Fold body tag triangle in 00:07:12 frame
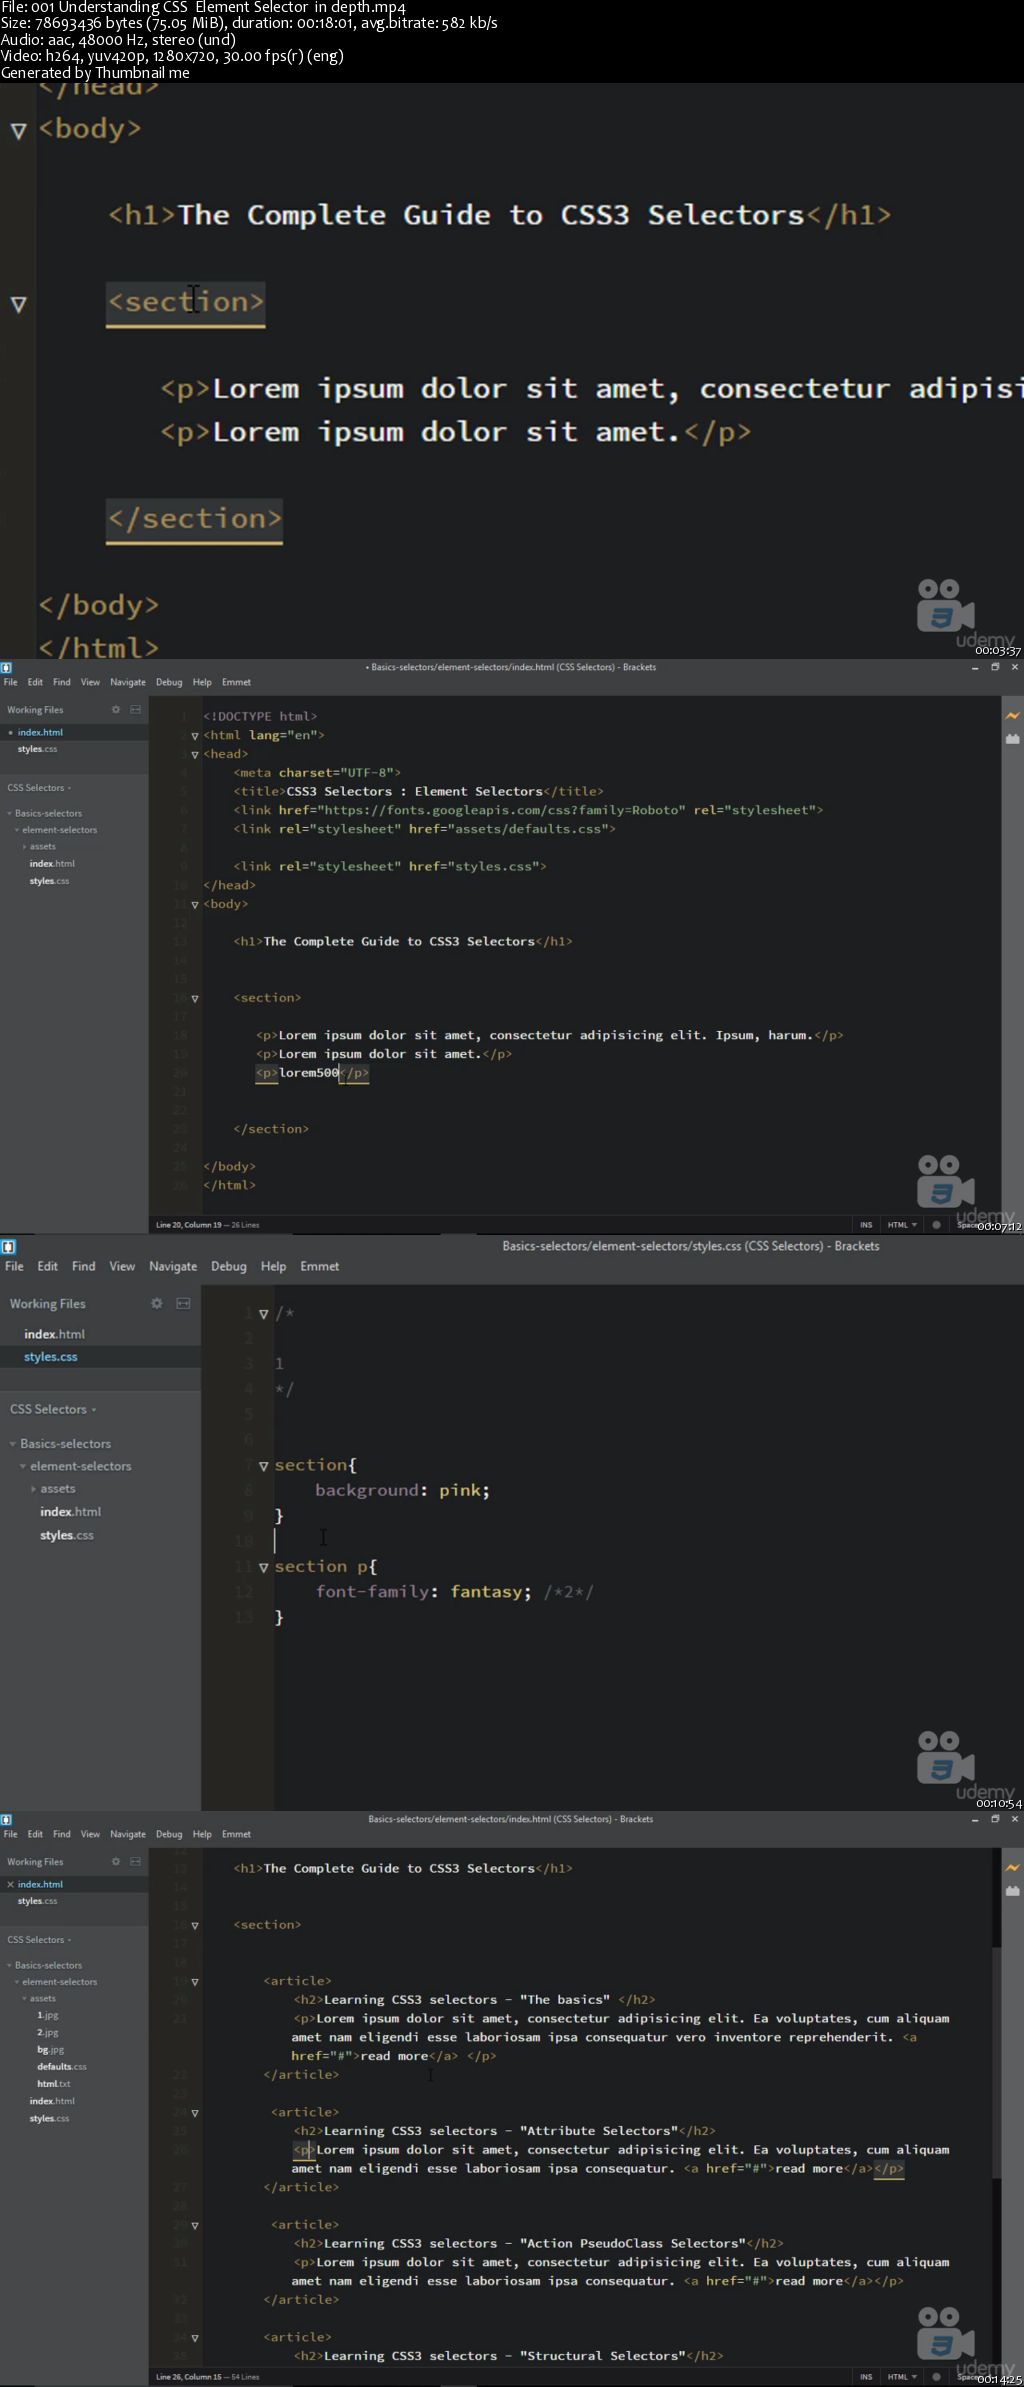This screenshot has width=1024, height=2387. (x=195, y=905)
